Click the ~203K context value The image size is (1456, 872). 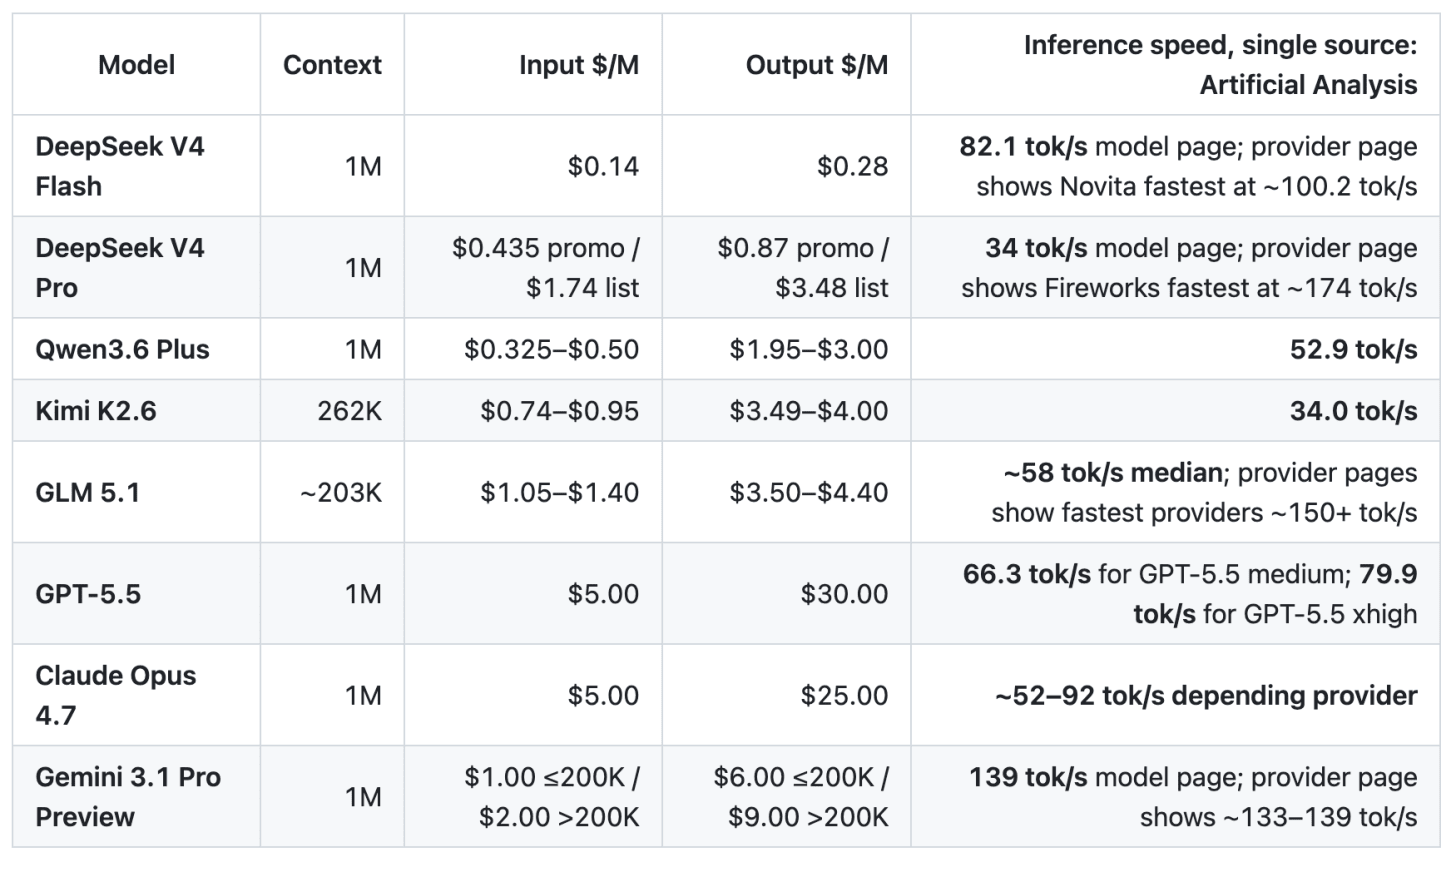point(341,492)
